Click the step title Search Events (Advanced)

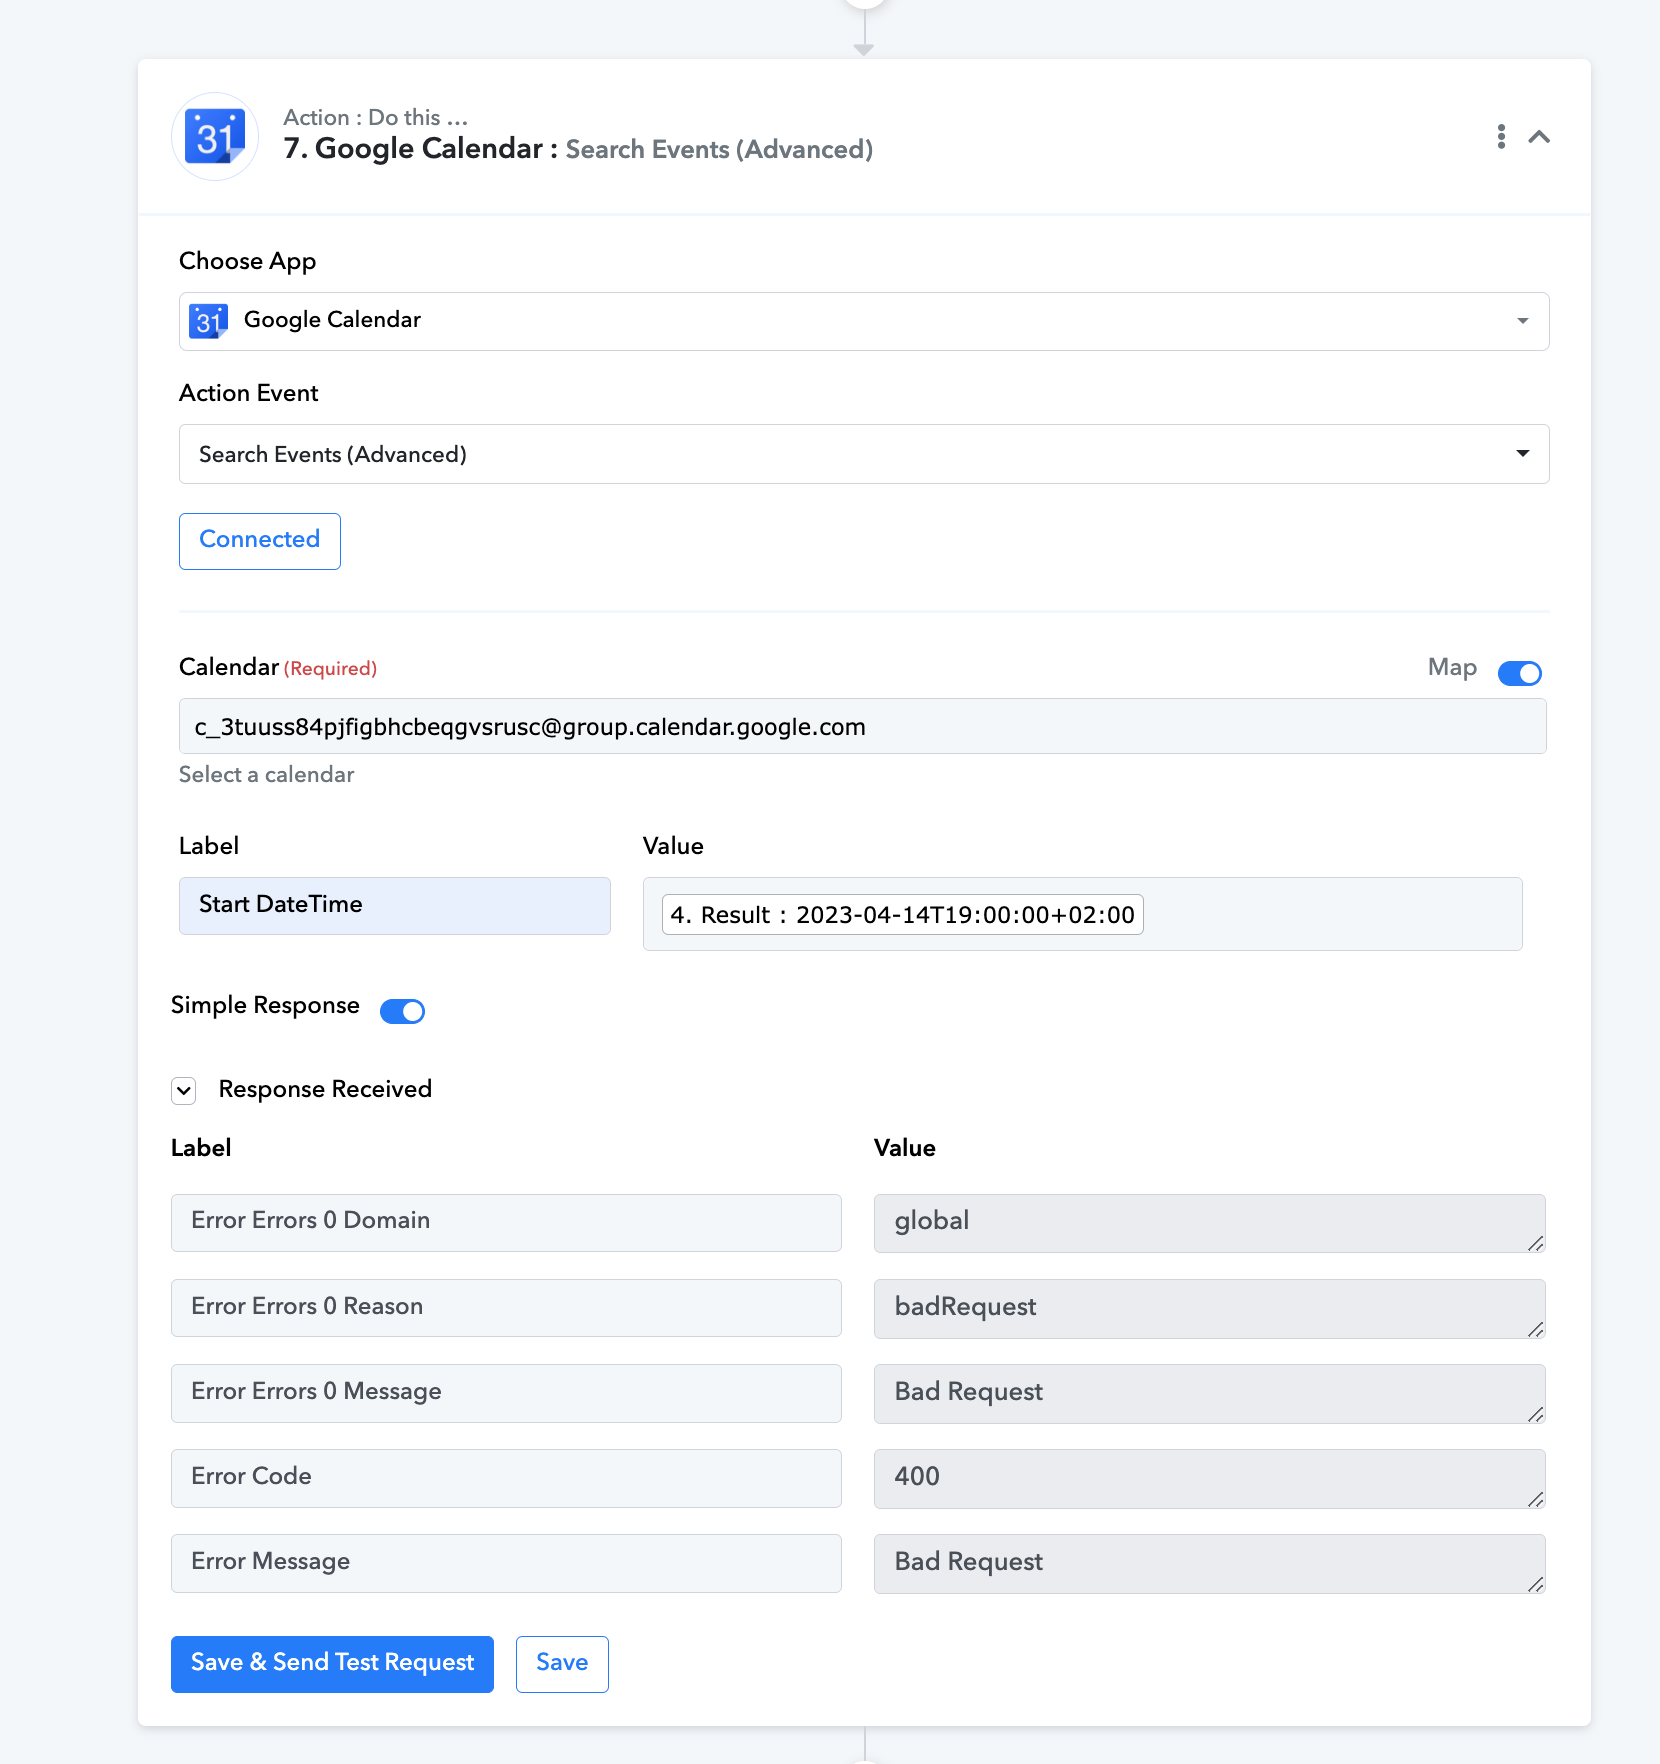click(719, 150)
